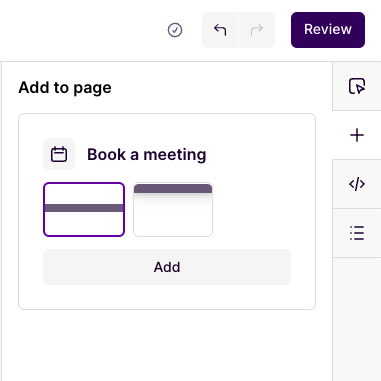This screenshot has width=381, height=381.
Task: Add the Book a meeting block
Action: [x=167, y=267]
